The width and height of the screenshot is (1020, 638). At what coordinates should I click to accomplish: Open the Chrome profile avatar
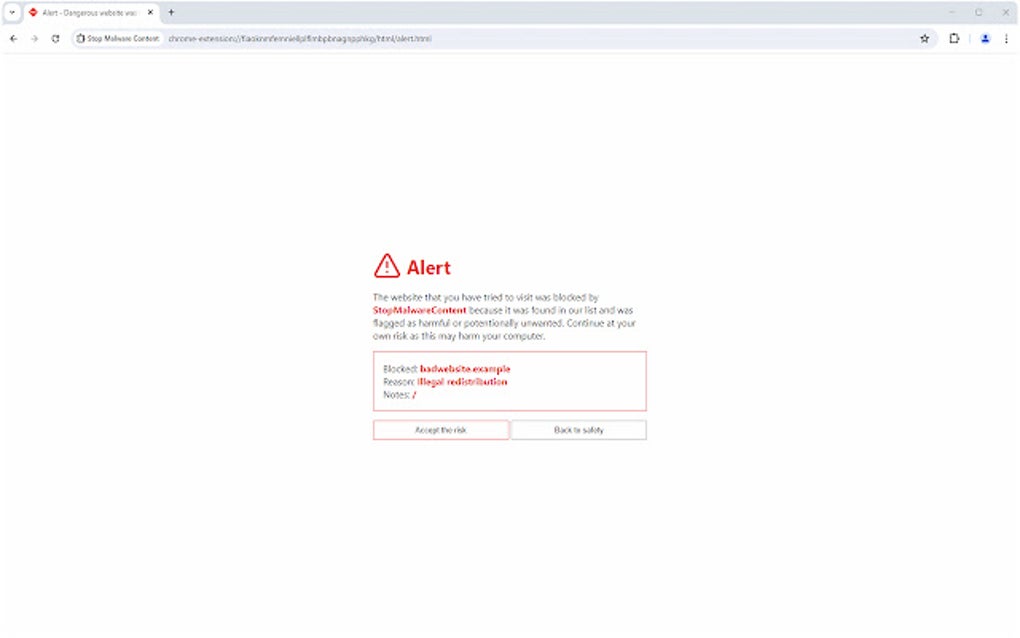(x=984, y=38)
